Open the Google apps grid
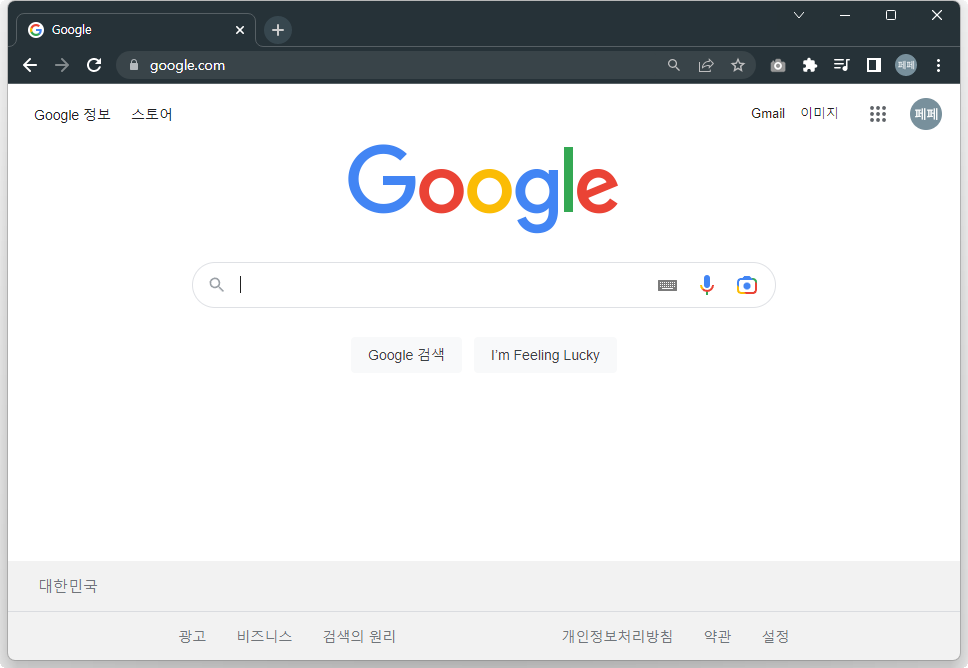968x668 pixels. [877, 114]
